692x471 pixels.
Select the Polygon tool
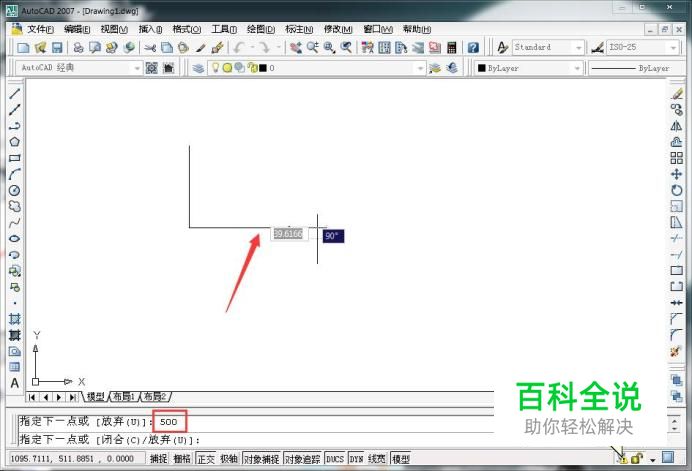click(x=15, y=142)
